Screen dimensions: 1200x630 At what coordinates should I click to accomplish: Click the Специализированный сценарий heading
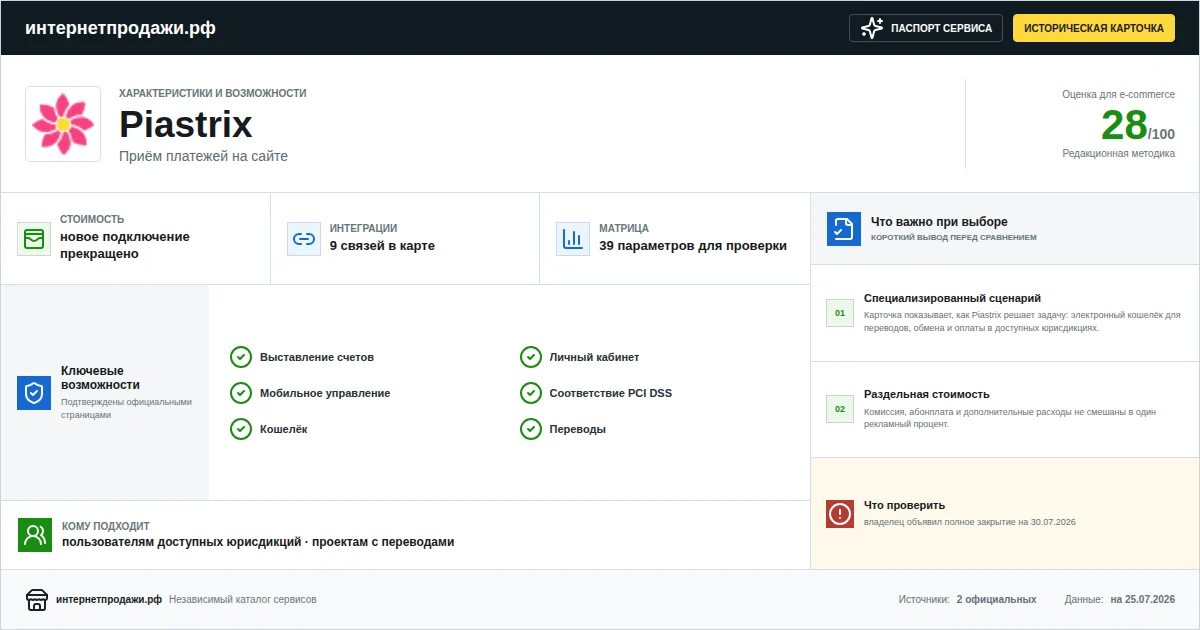point(952,298)
